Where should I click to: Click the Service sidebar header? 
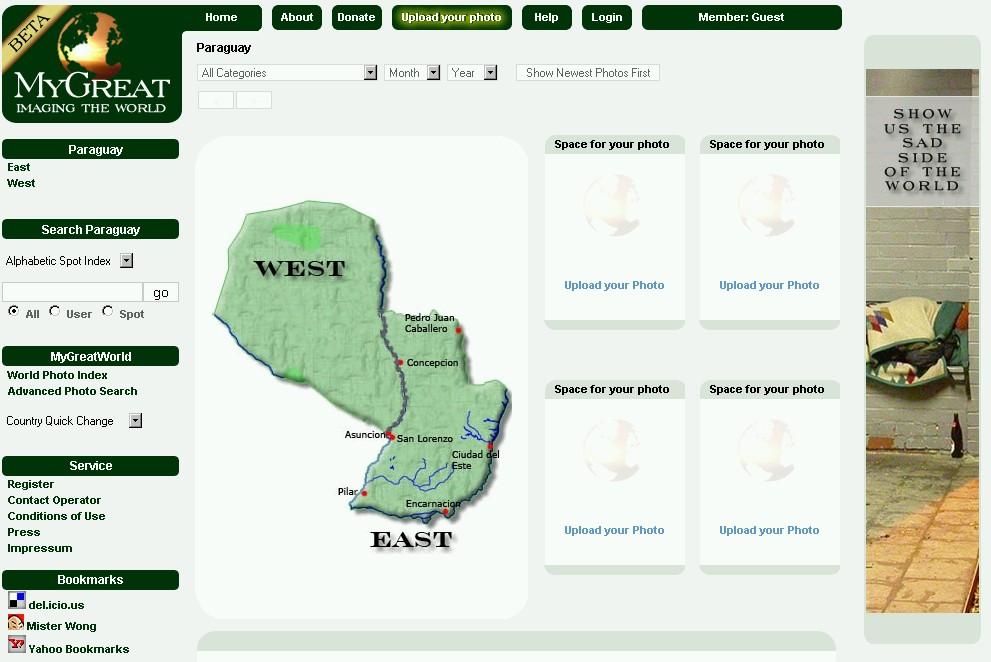[x=90, y=465]
